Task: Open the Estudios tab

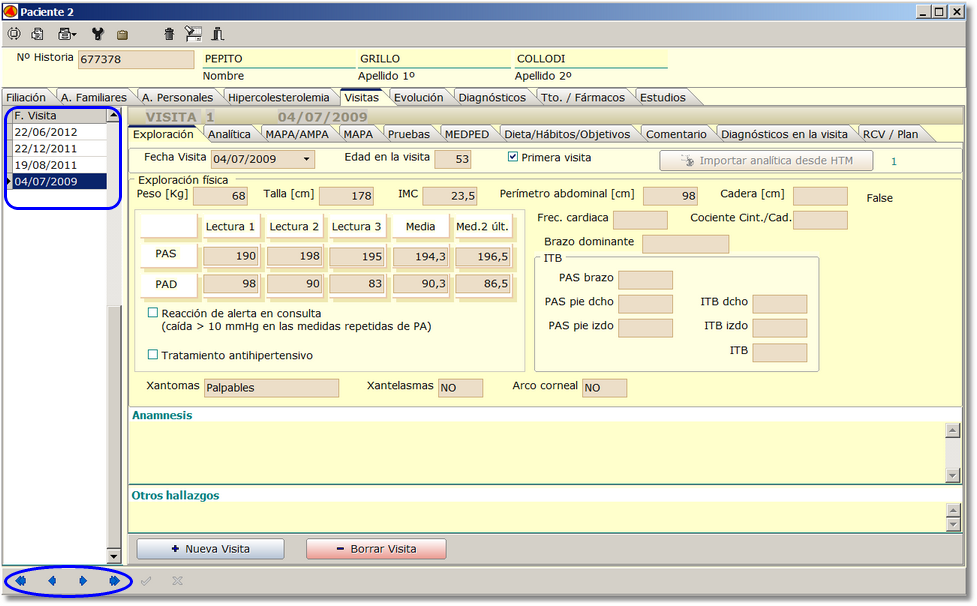Action: [x=663, y=97]
